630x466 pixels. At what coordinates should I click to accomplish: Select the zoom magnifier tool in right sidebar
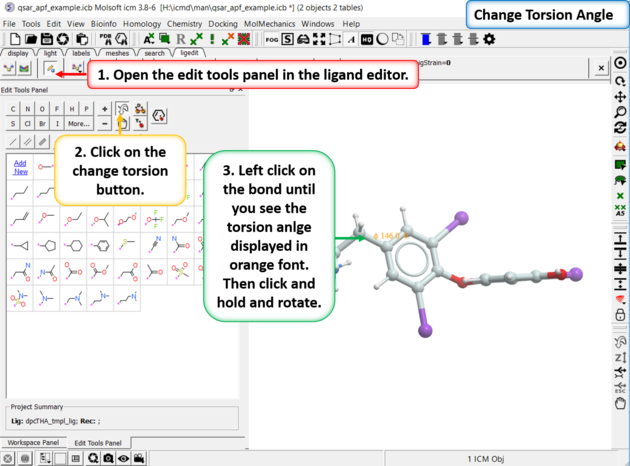pyautogui.click(x=620, y=113)
